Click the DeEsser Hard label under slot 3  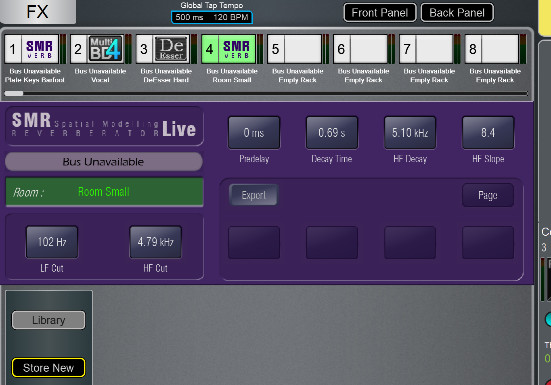166,80
